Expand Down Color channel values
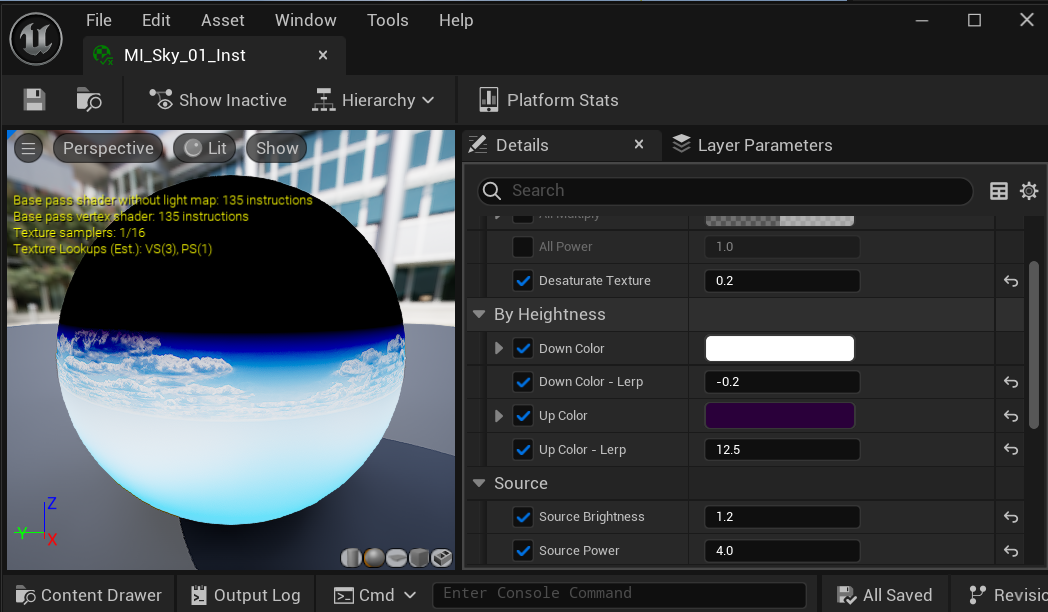This screenshot has height=612, width=1048. click(x=499, y=348)
